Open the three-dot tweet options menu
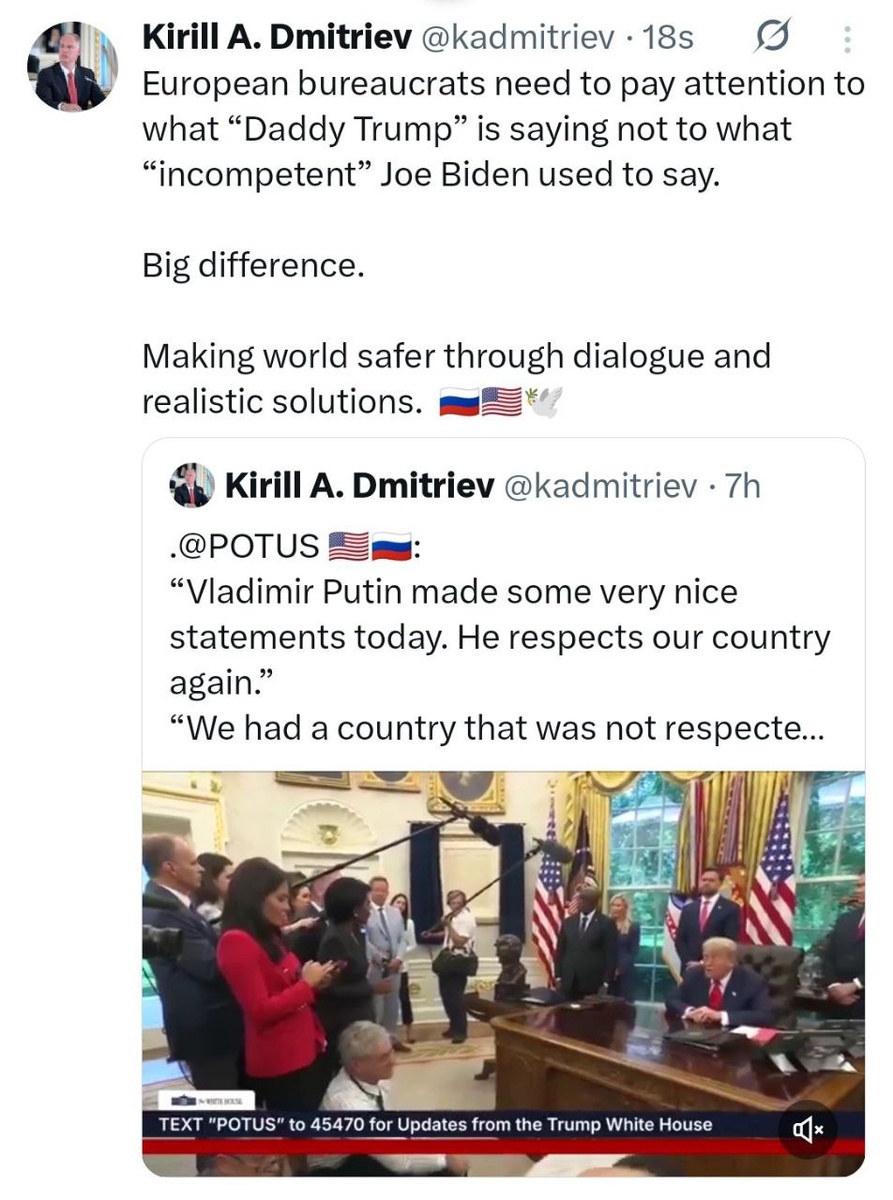The image size is (893, 1200). (847, 39)
